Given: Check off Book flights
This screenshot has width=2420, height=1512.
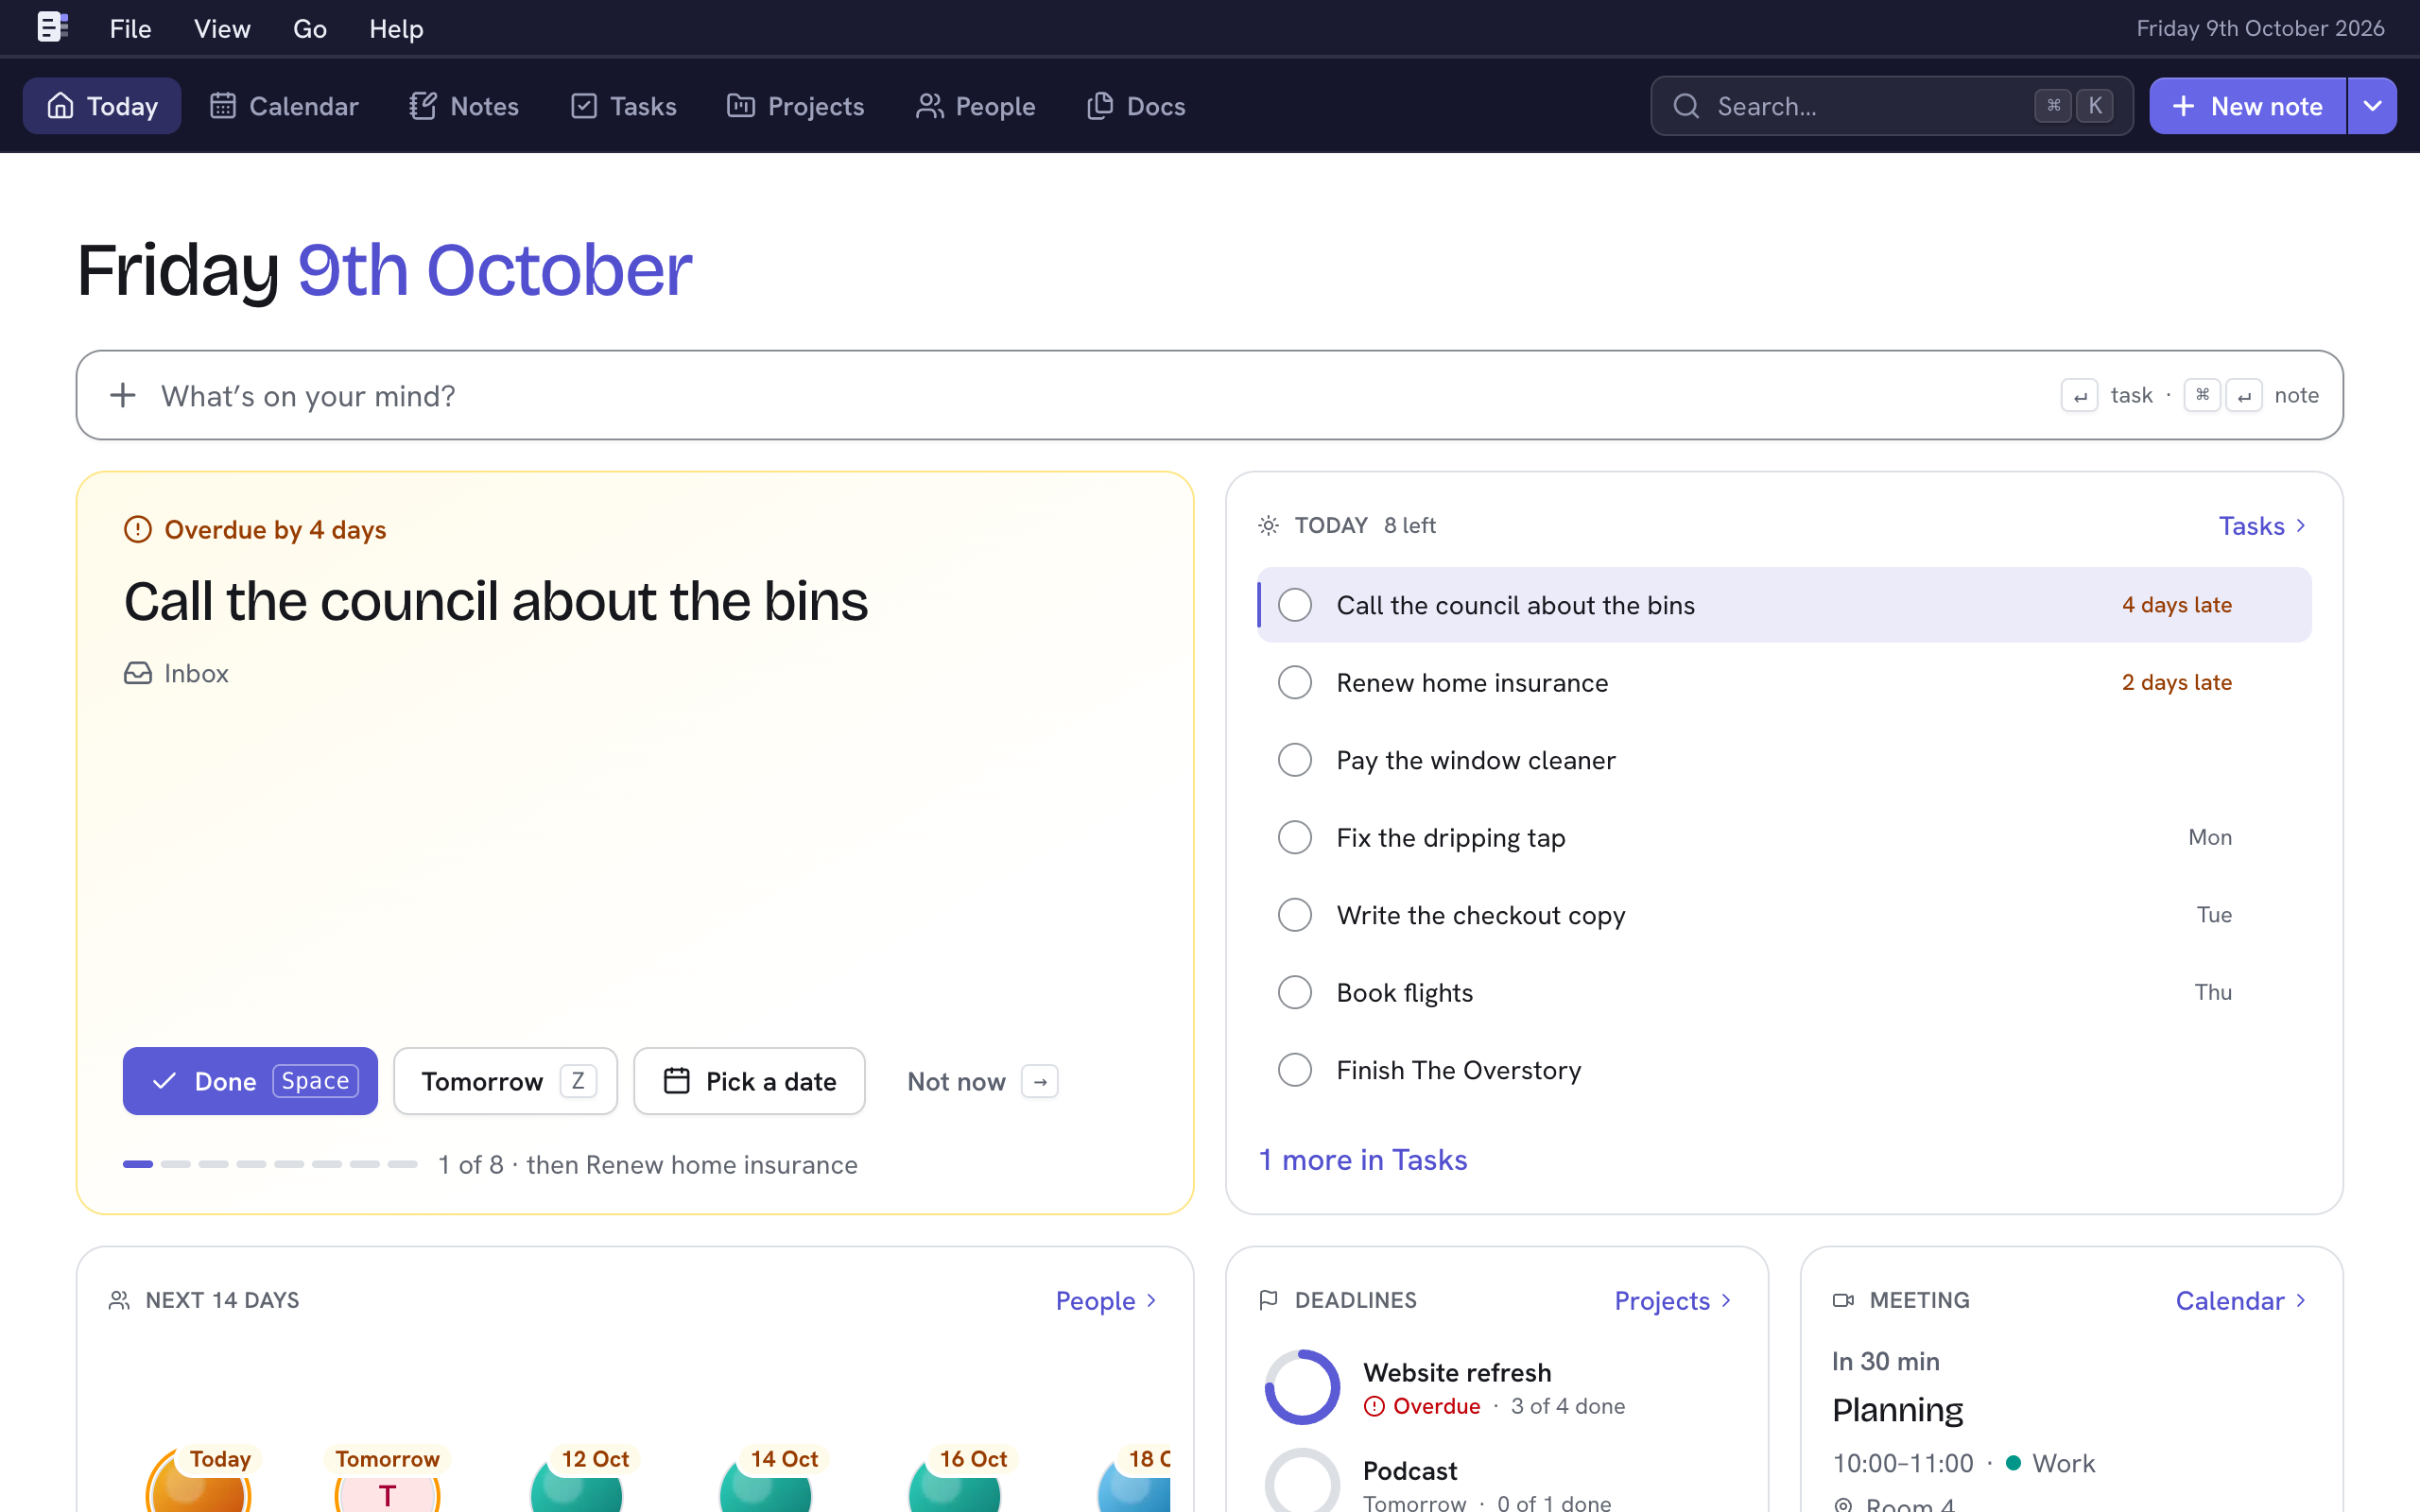Looking at the screenshot, I should point(1295,992).
